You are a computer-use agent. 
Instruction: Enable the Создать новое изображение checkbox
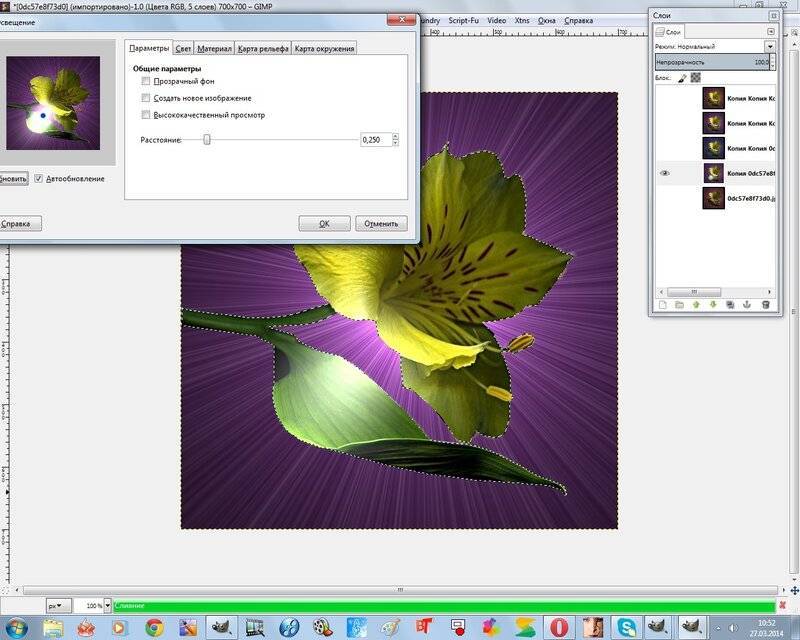pyautogui.click(x=146, y=98)
